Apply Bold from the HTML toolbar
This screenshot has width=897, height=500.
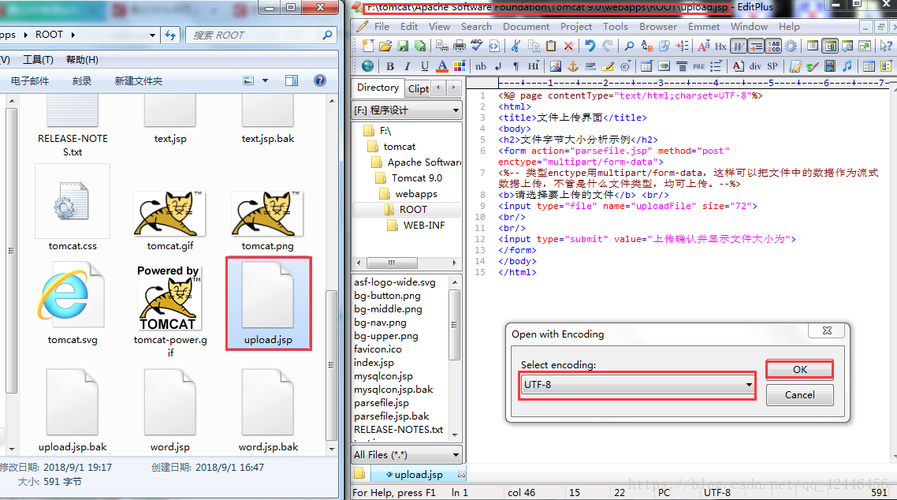390,66
